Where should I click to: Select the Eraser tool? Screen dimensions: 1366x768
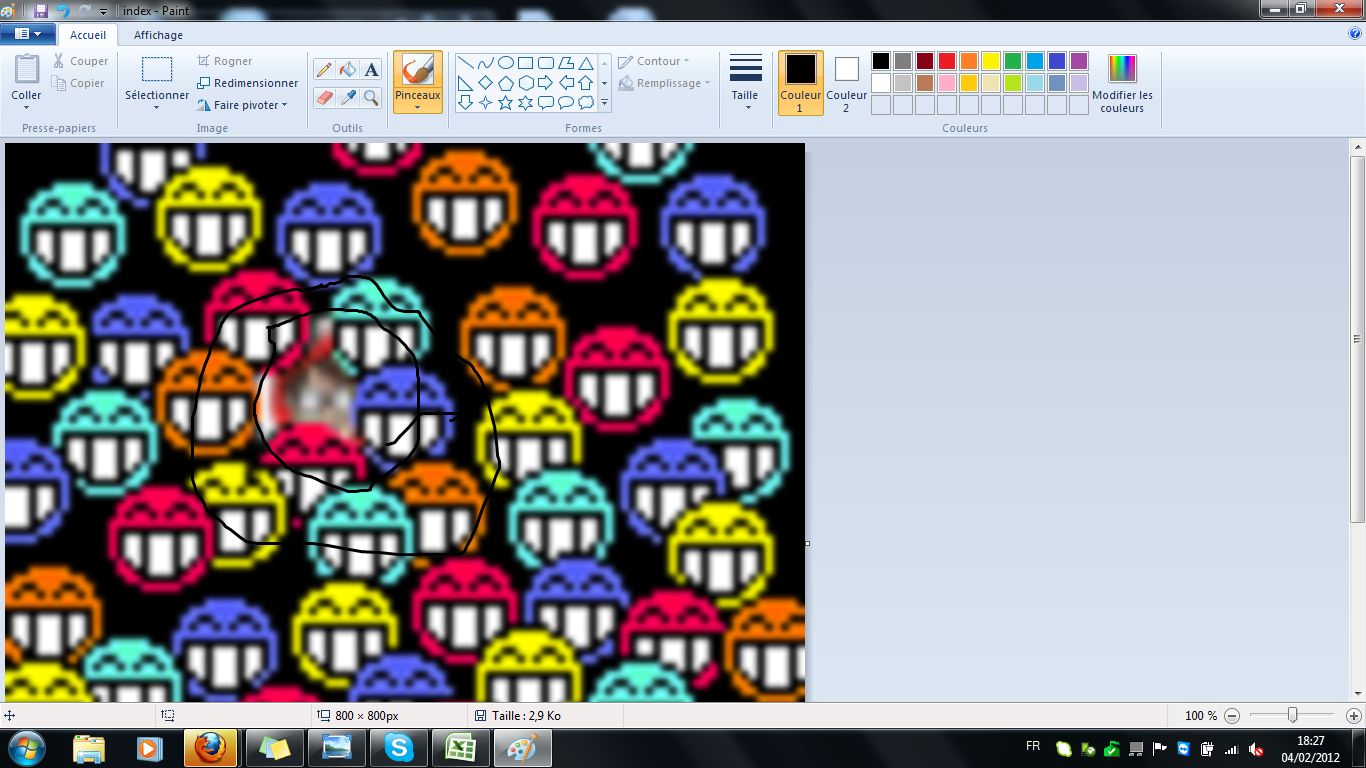(x=324, y=97)
